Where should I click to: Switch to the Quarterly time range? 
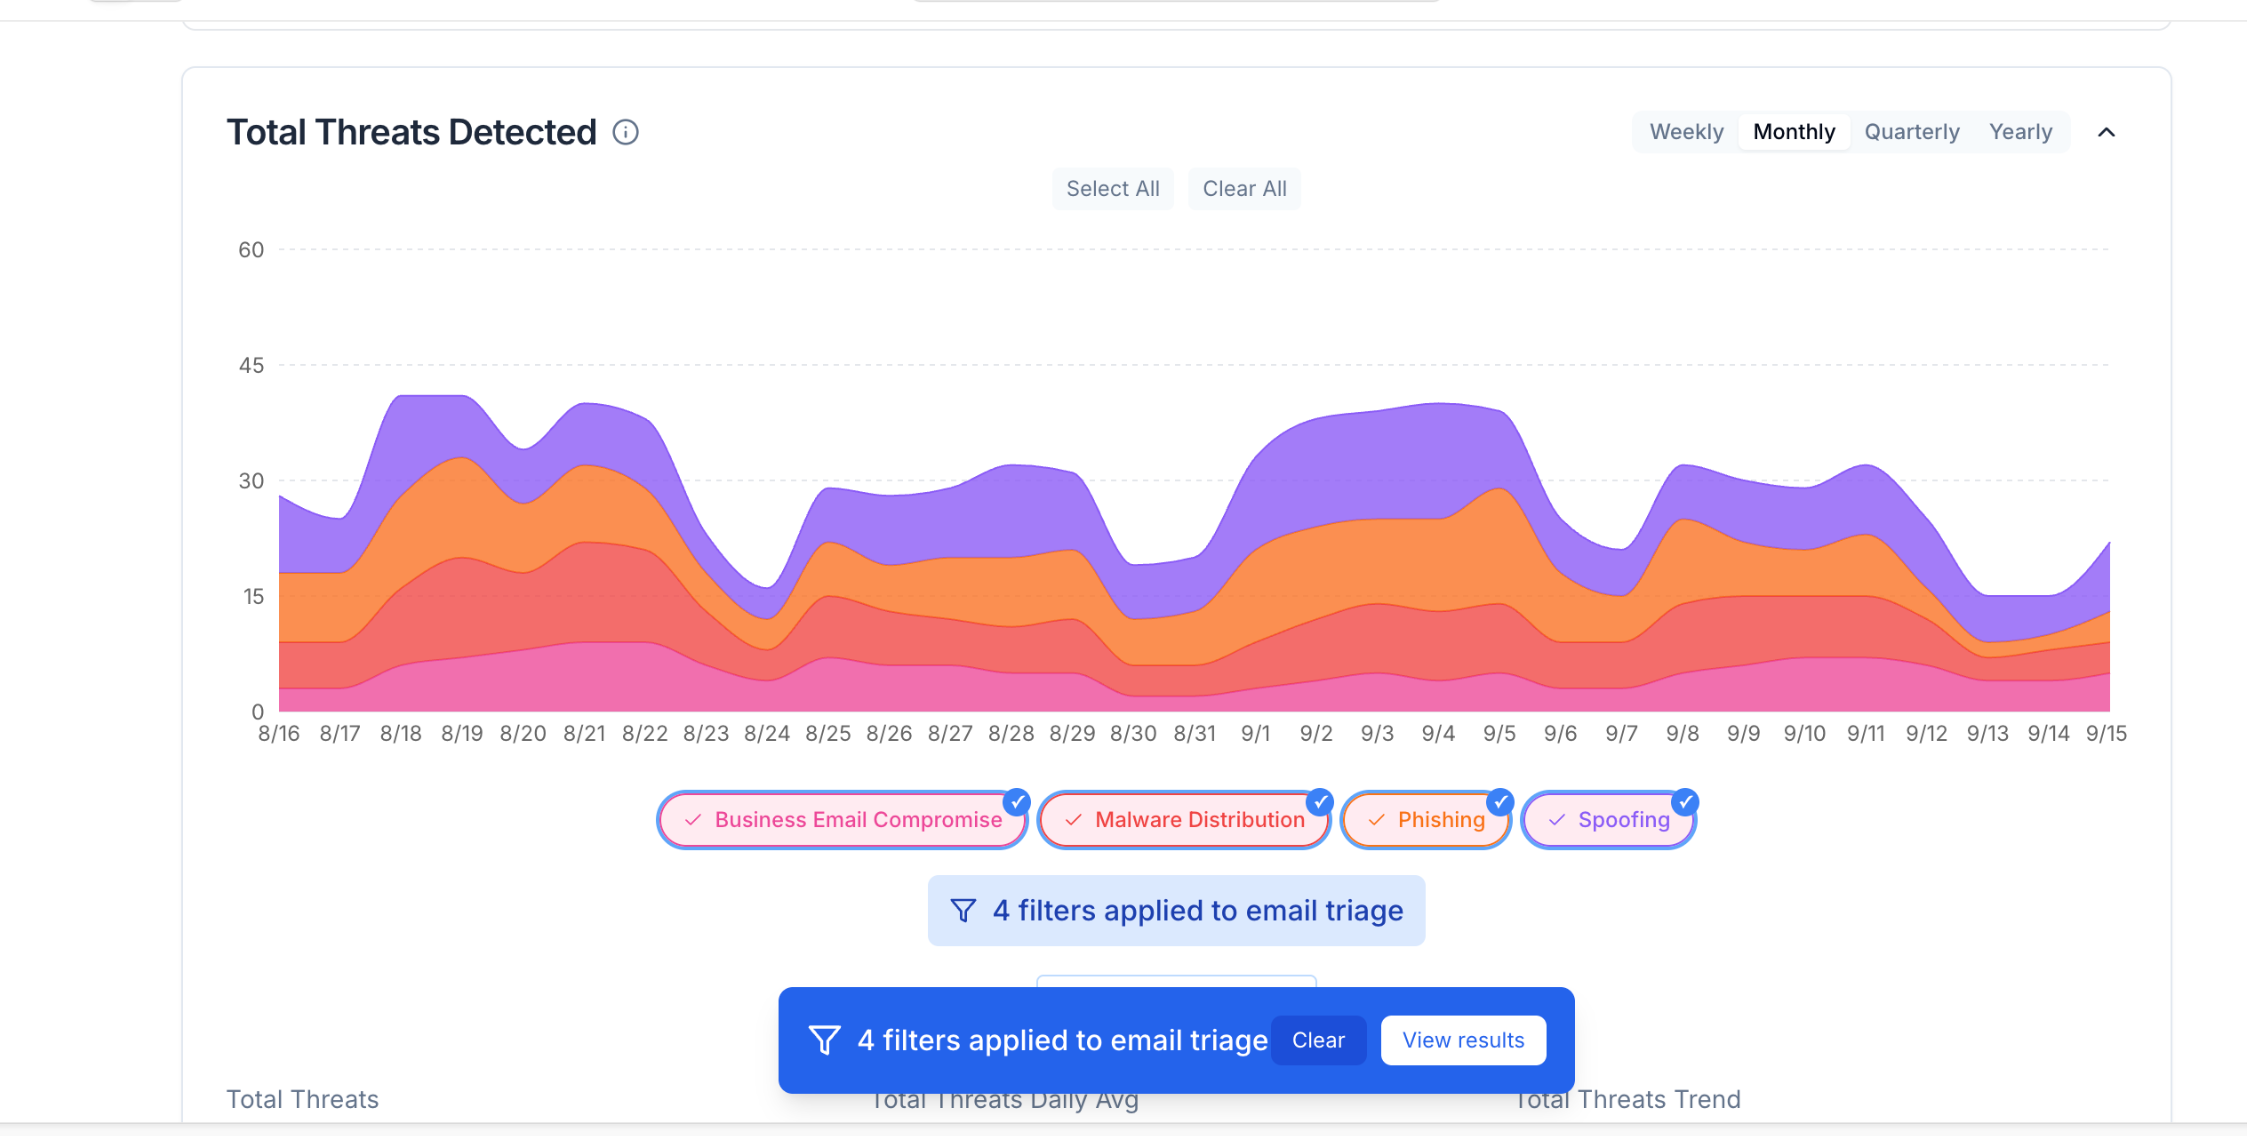1911,132
